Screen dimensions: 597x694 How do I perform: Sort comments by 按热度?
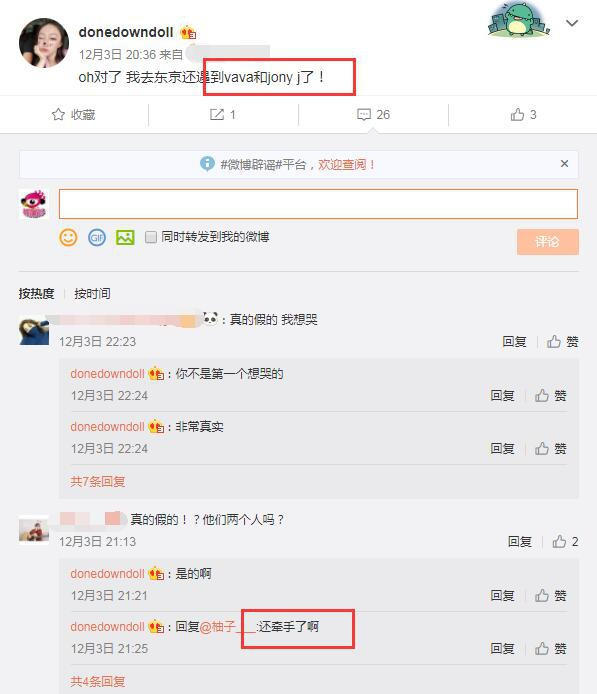click(x=36, y=293)
